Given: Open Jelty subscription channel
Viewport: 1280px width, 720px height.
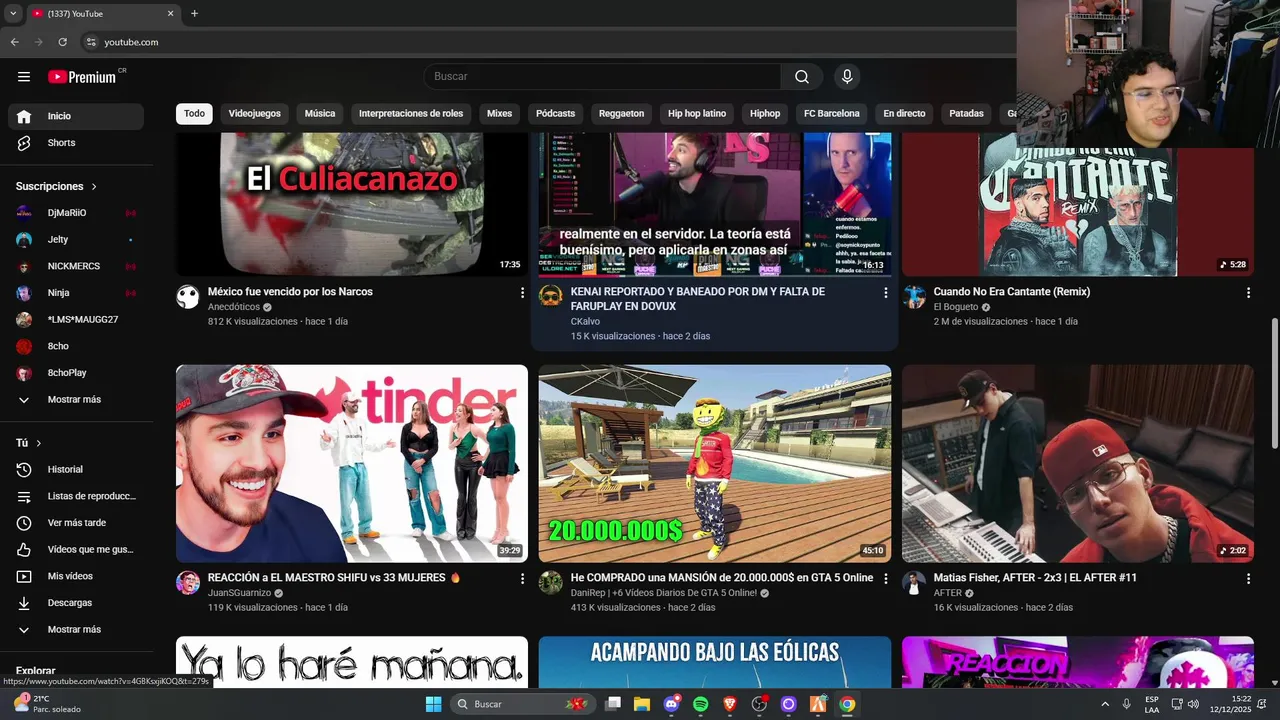Looking at the screenshot, I should coord(76,240).
